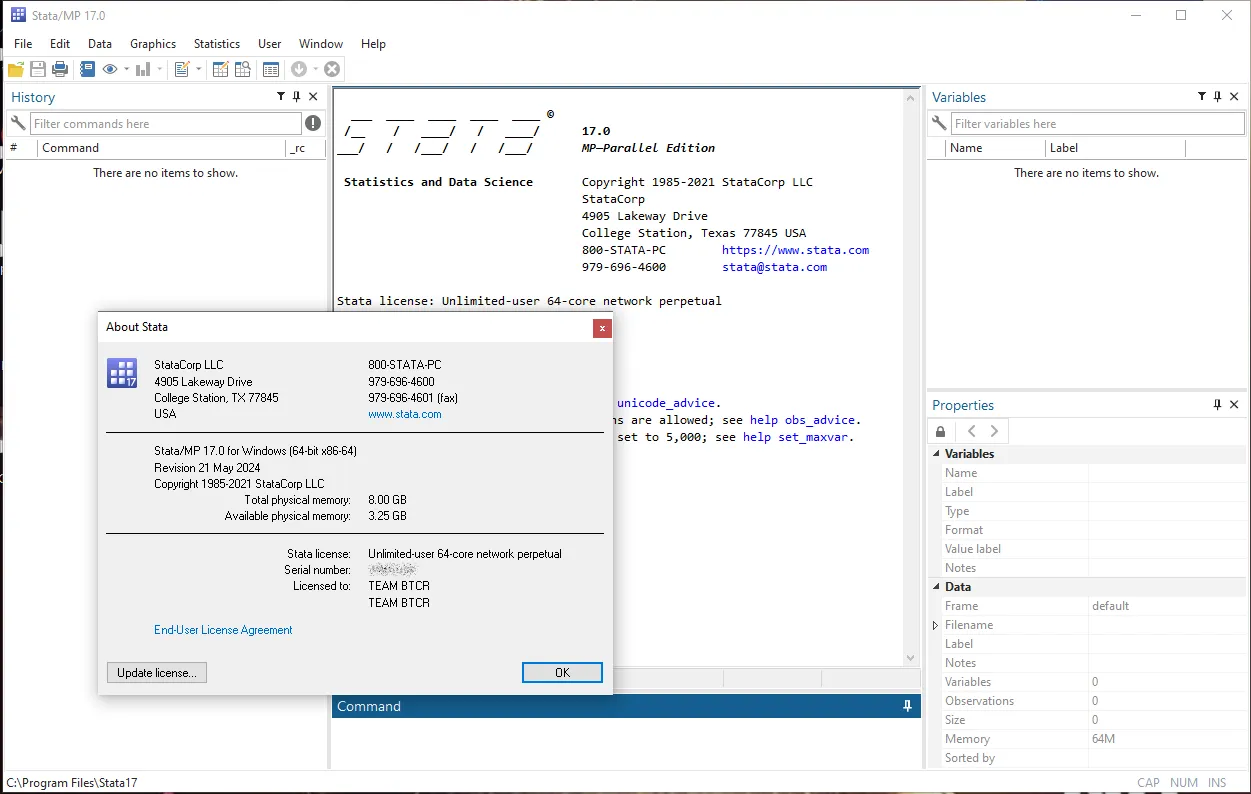Click the https://www.stata.com link in Results
This screenshot has height=794, width=1251.
796,250
